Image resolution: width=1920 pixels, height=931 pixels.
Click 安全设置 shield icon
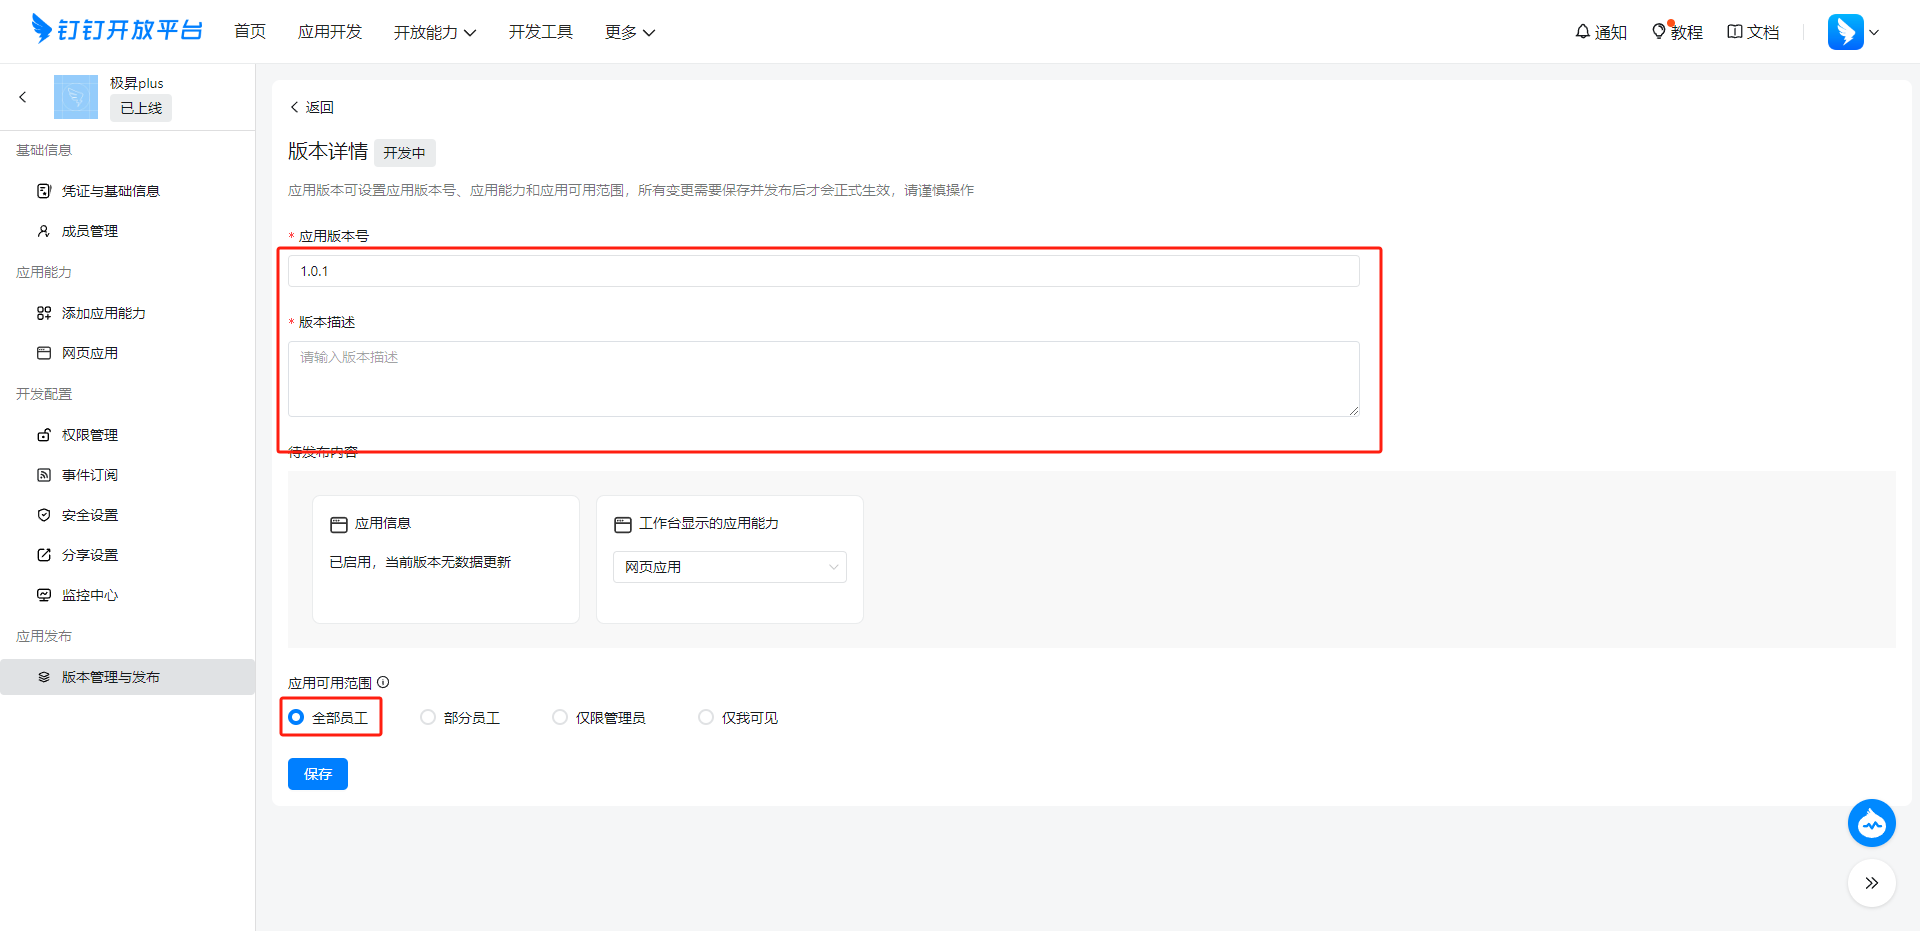[44, 515]
